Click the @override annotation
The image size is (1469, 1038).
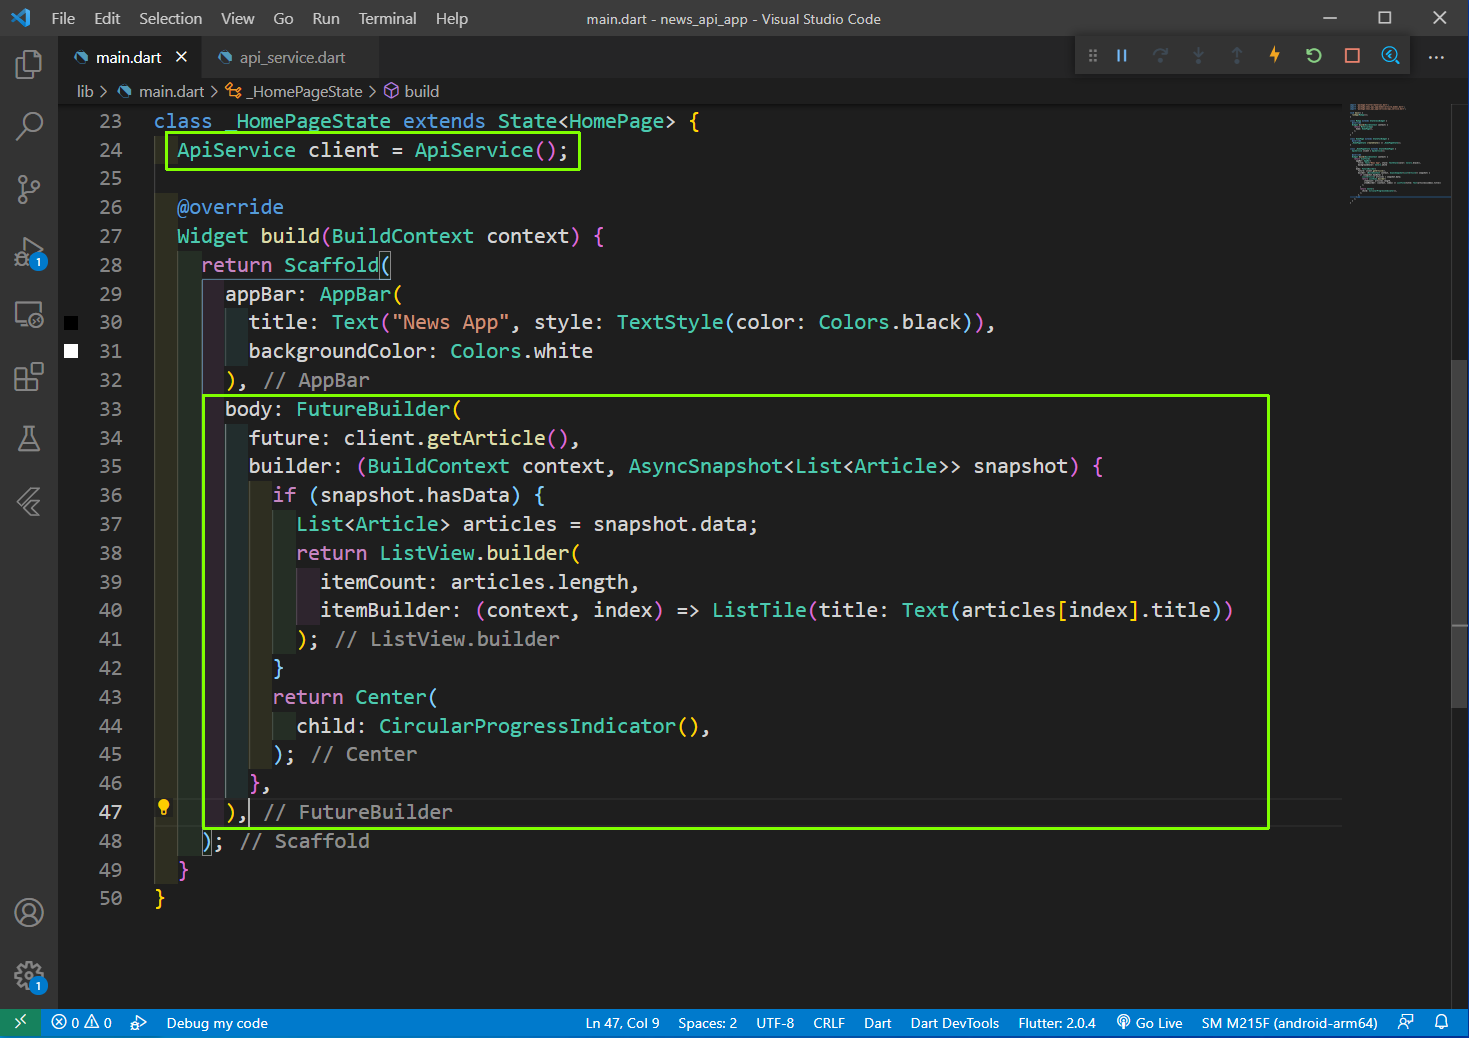230,207
